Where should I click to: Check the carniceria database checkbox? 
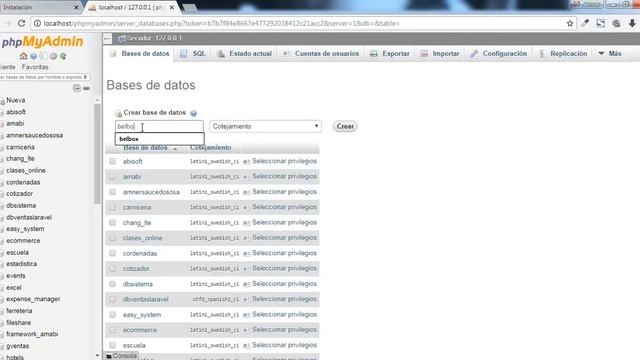tap(113, 207)
